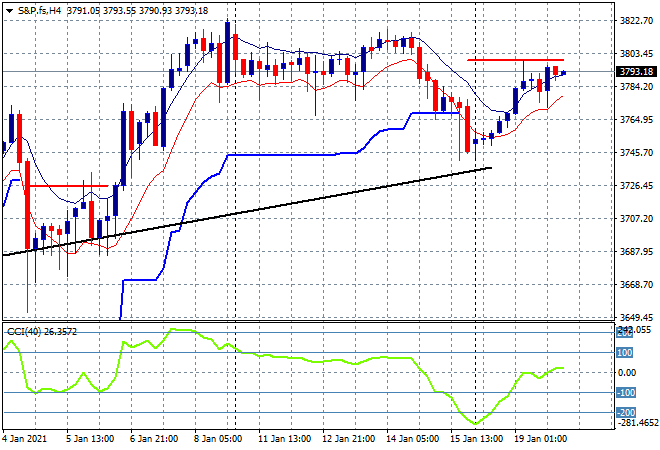Click the 19 Jan 01:00 time label
This screenshot has width=660, height=450.
[540, 439]
